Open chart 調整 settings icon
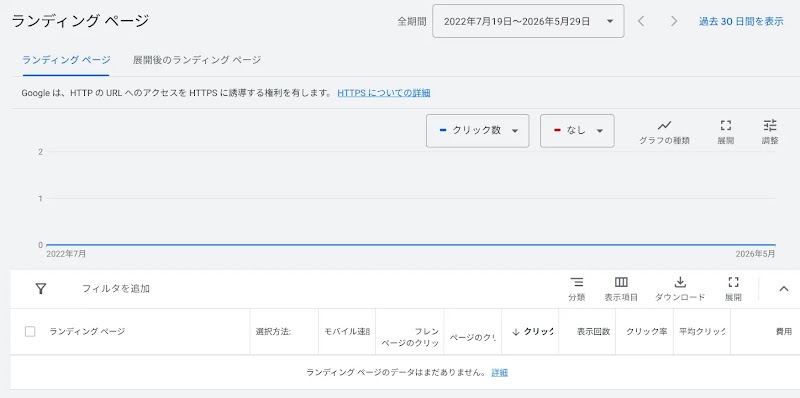The width and height of the screenshot is (800, 398). (x=770, y=132)
